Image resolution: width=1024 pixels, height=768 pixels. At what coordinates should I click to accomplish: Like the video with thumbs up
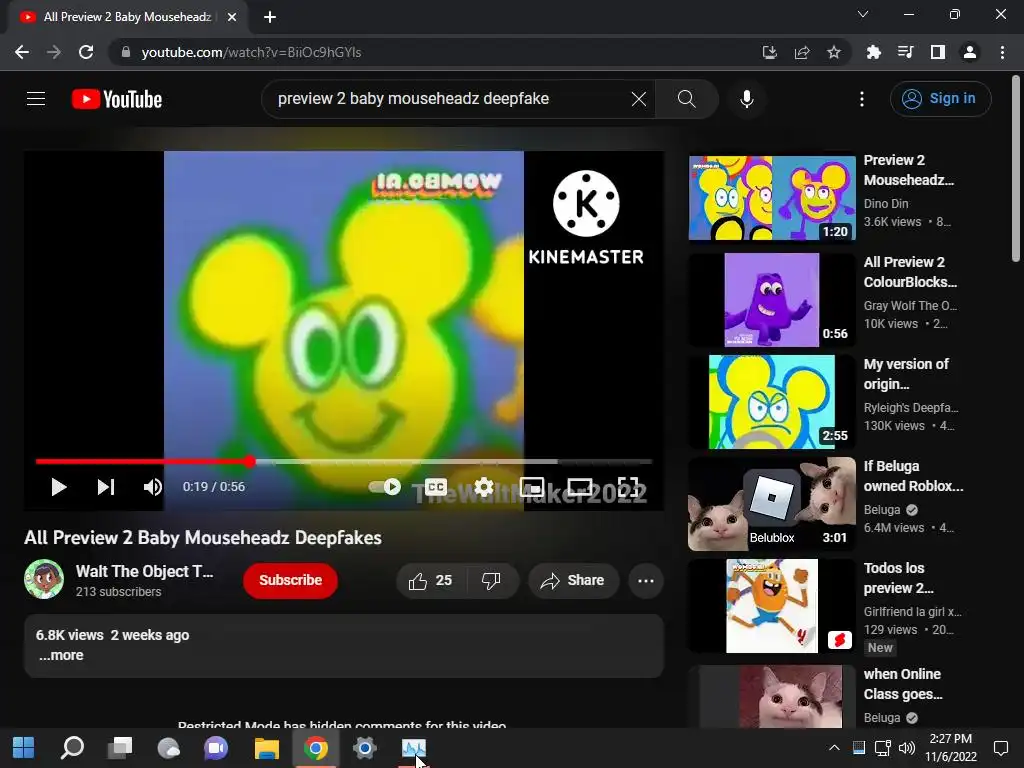[x=430, y=581]
